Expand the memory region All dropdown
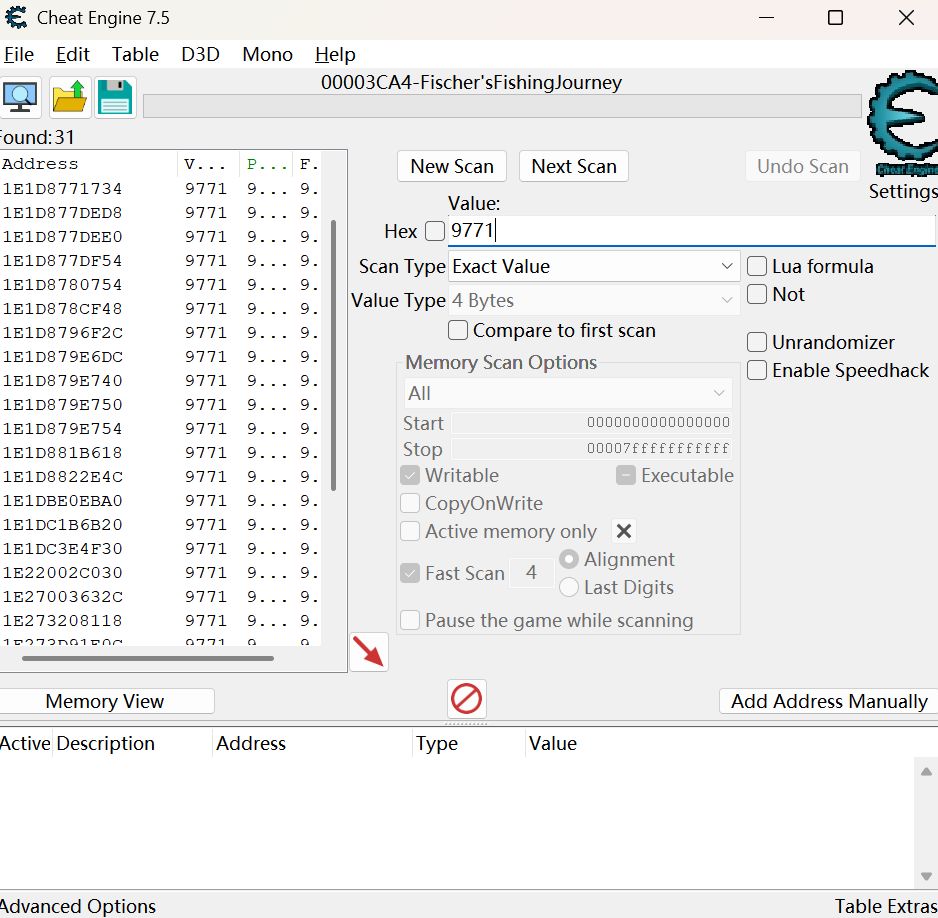Viewport: 938px width, 918px height. pyautogui.click(x=568, y=394)
